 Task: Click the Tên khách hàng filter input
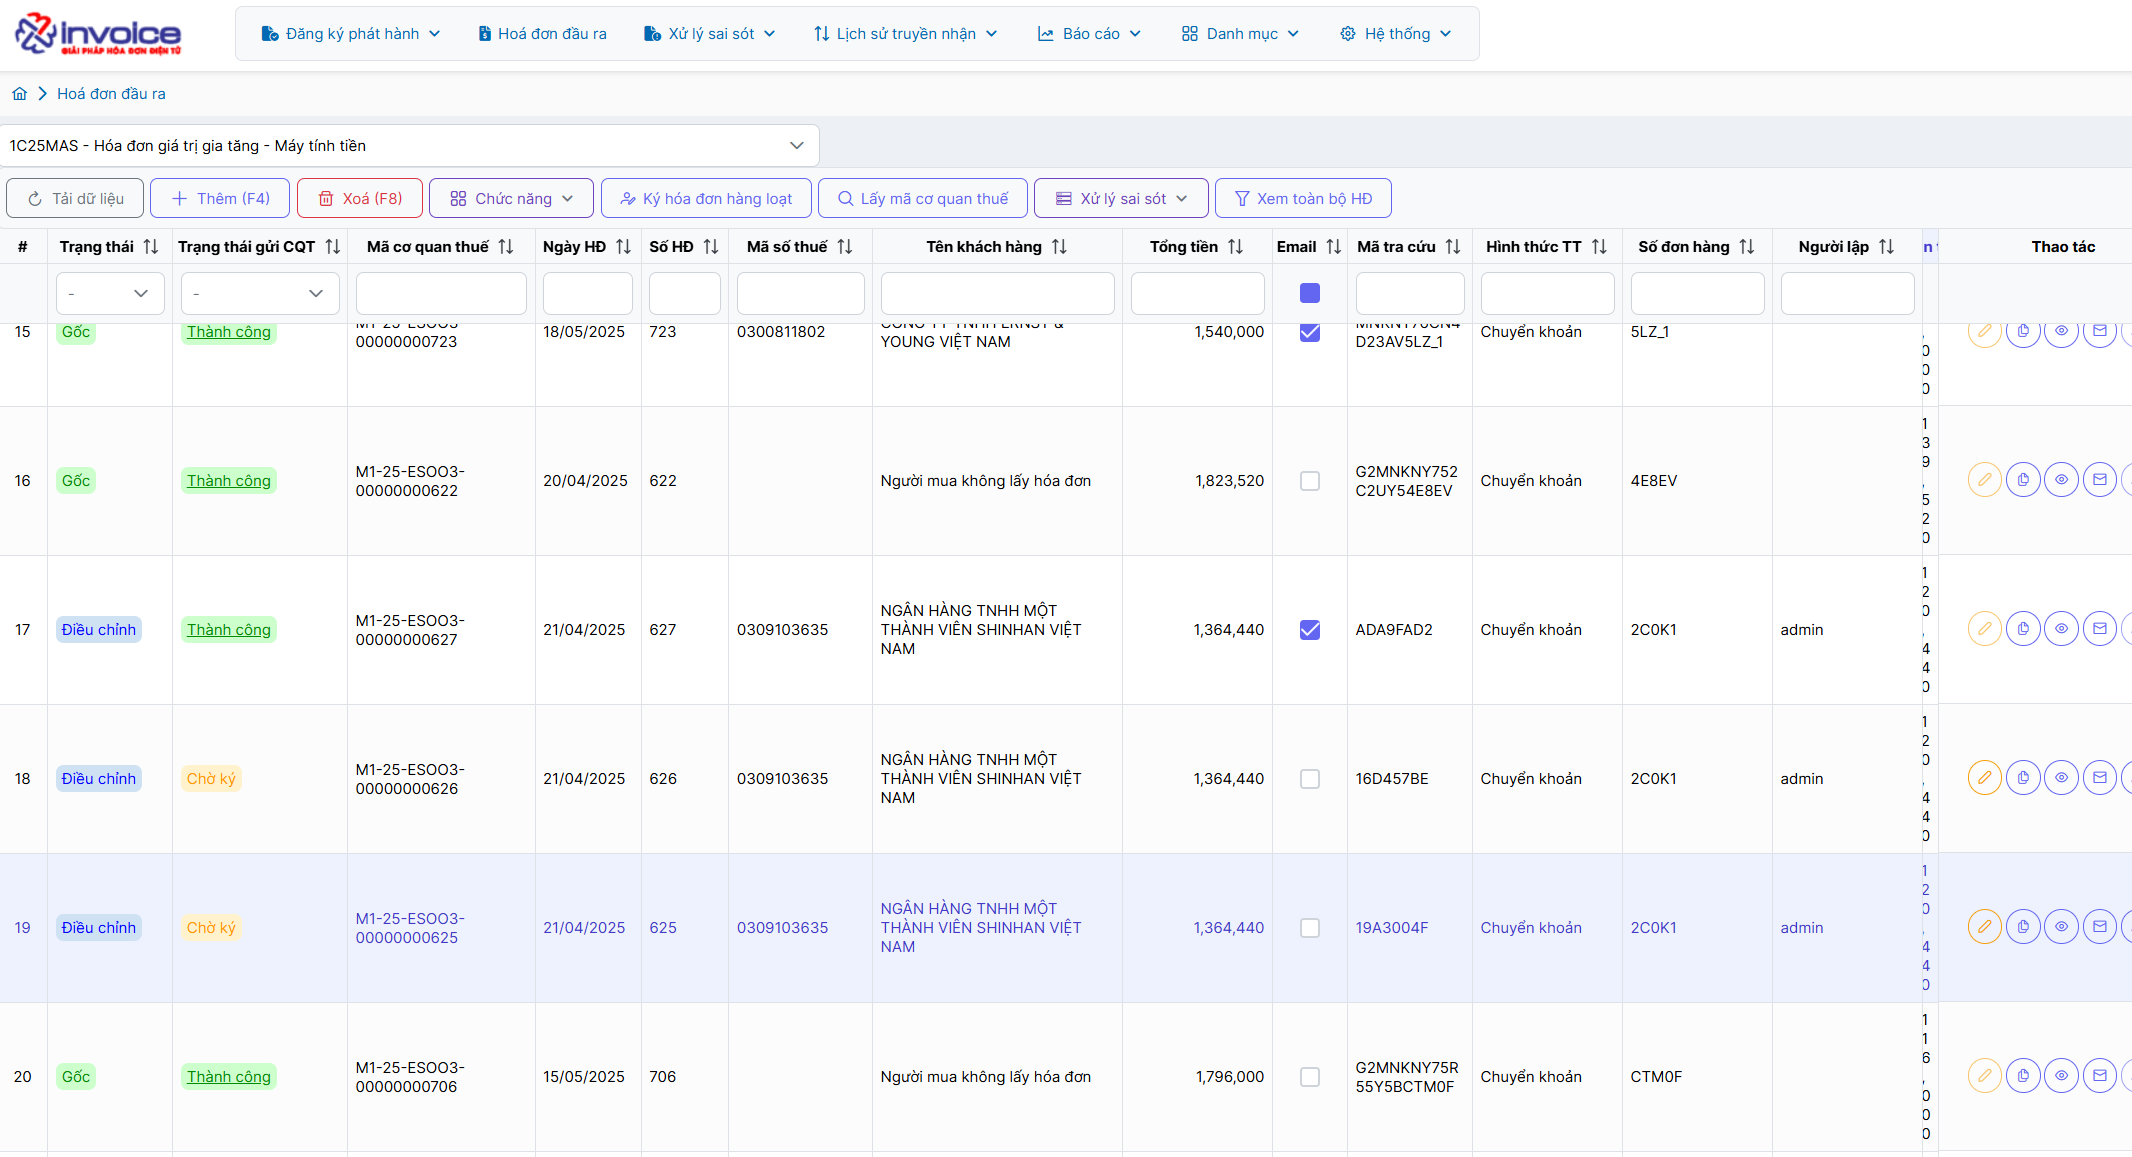click(x=997, y=294)
